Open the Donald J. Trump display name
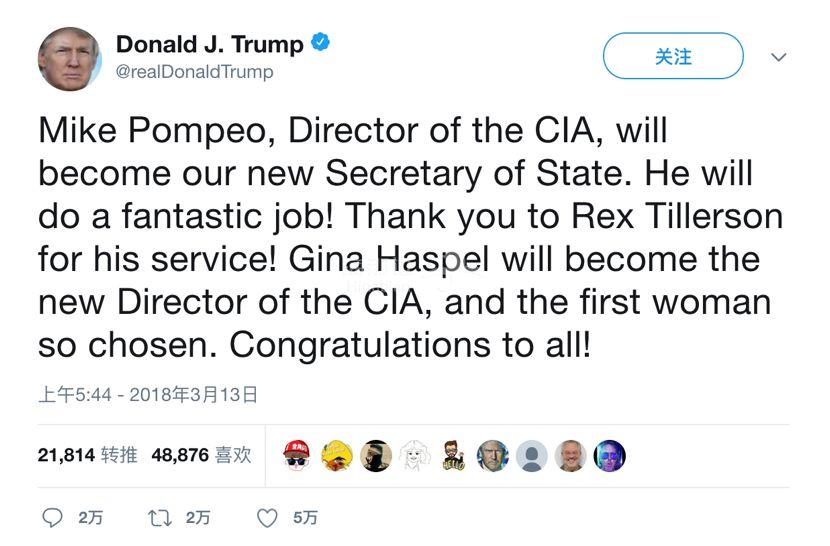830x546 pixels. point(209,44)
